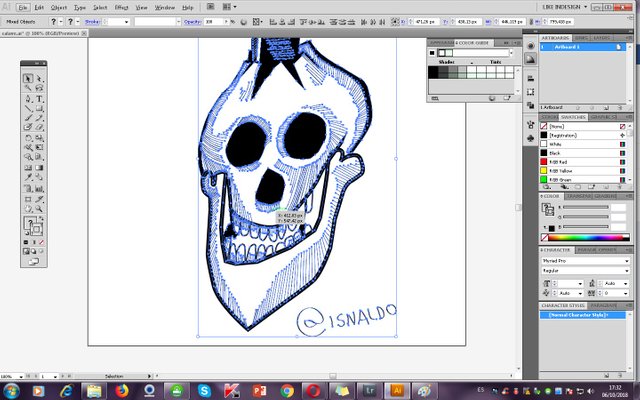The height and width of the screenshot is (400, 640).
Task: Select the Direct Selection tool
Action: click(40, 78)
